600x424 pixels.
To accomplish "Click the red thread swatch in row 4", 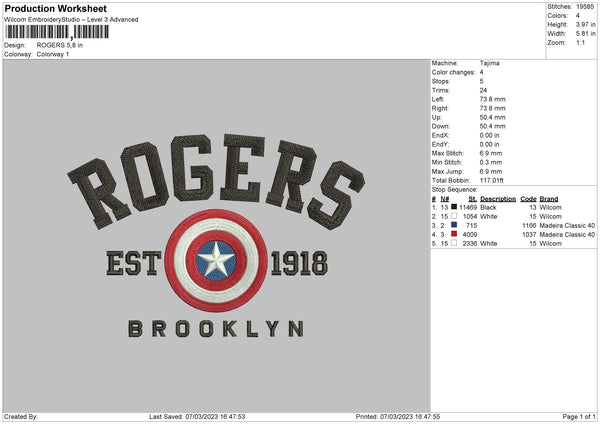I will coord(454,234).
